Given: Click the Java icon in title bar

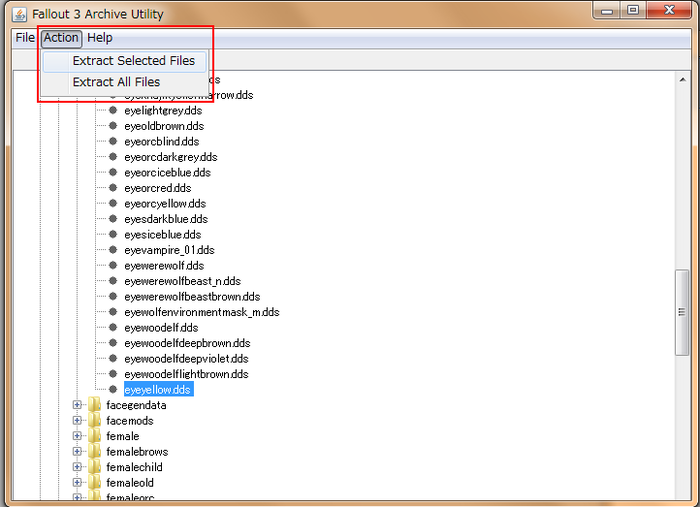Looking at the screenshot, I should pyautogui.click(x=20, y=14).
